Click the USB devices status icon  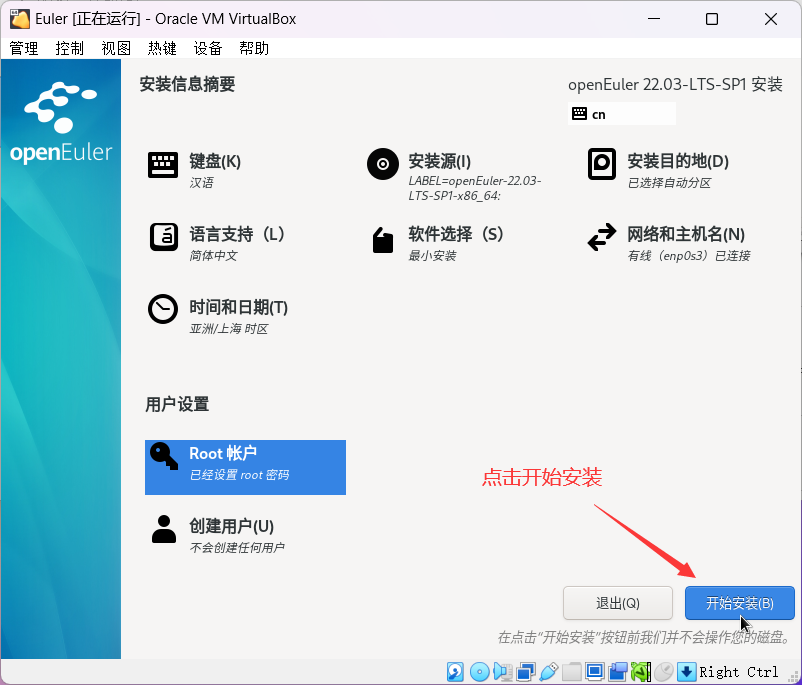coord(549,672)
